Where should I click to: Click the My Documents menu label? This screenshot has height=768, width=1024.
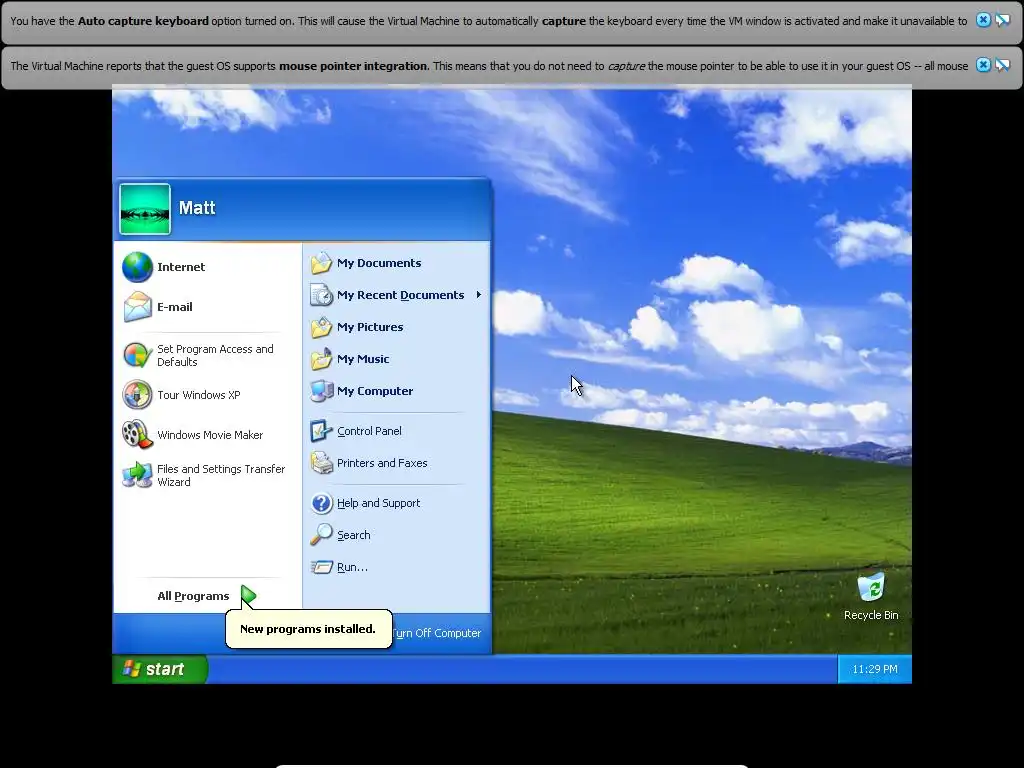point(379,263)
